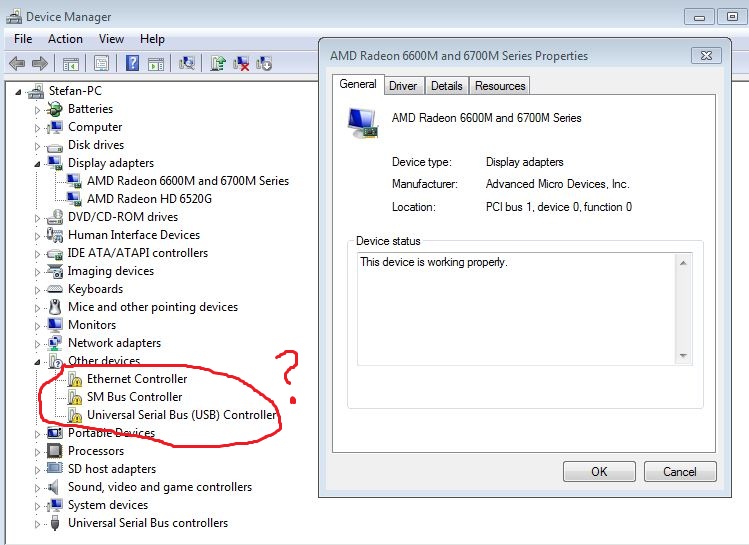Screen dimensions: 749x545
Task: Click Cancel in the Properties dialog
Action: click(680, 471)
